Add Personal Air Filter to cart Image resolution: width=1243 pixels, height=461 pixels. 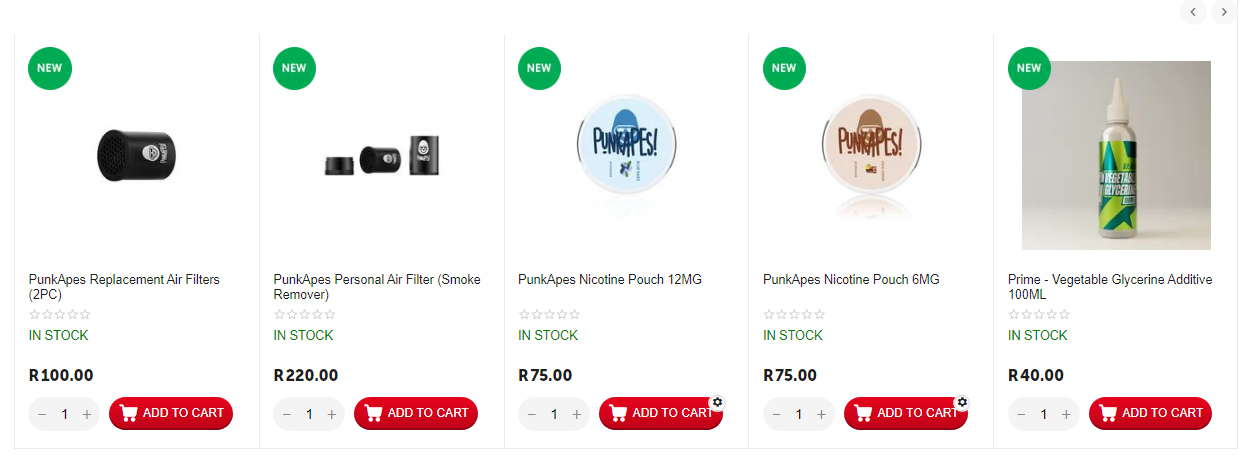coord(416,413)
